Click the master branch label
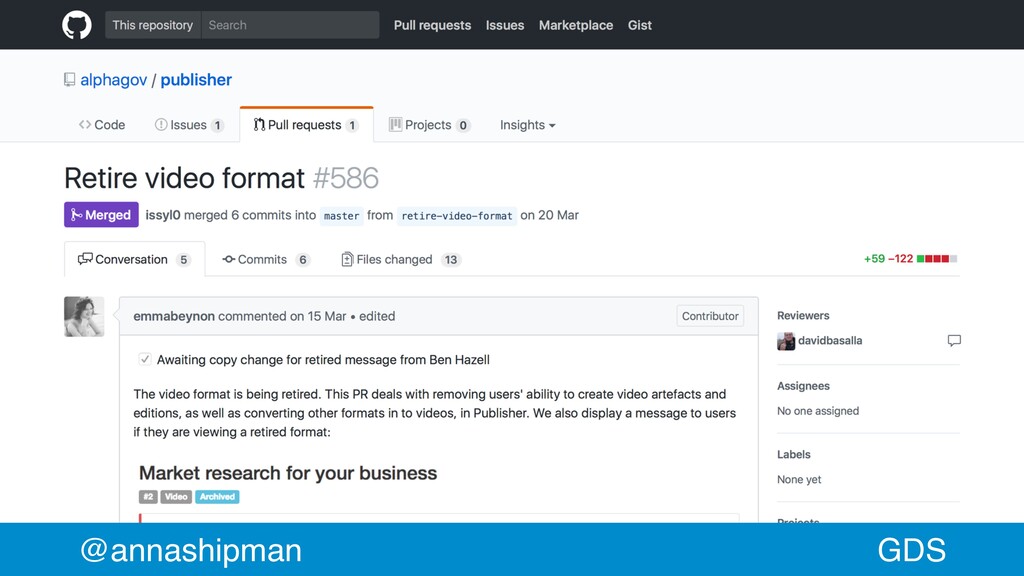This screenshot has height=576, width=1024. [x=342, y=216]
